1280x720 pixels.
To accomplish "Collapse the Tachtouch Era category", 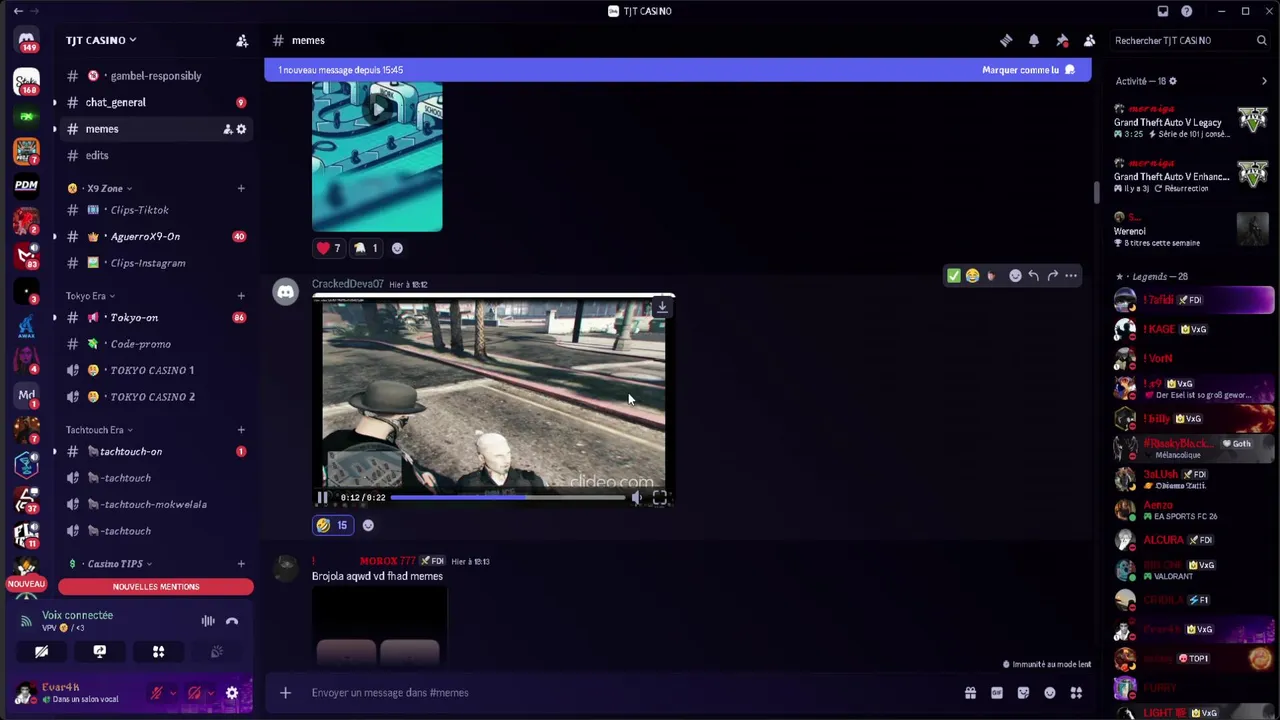I will 99,430.
